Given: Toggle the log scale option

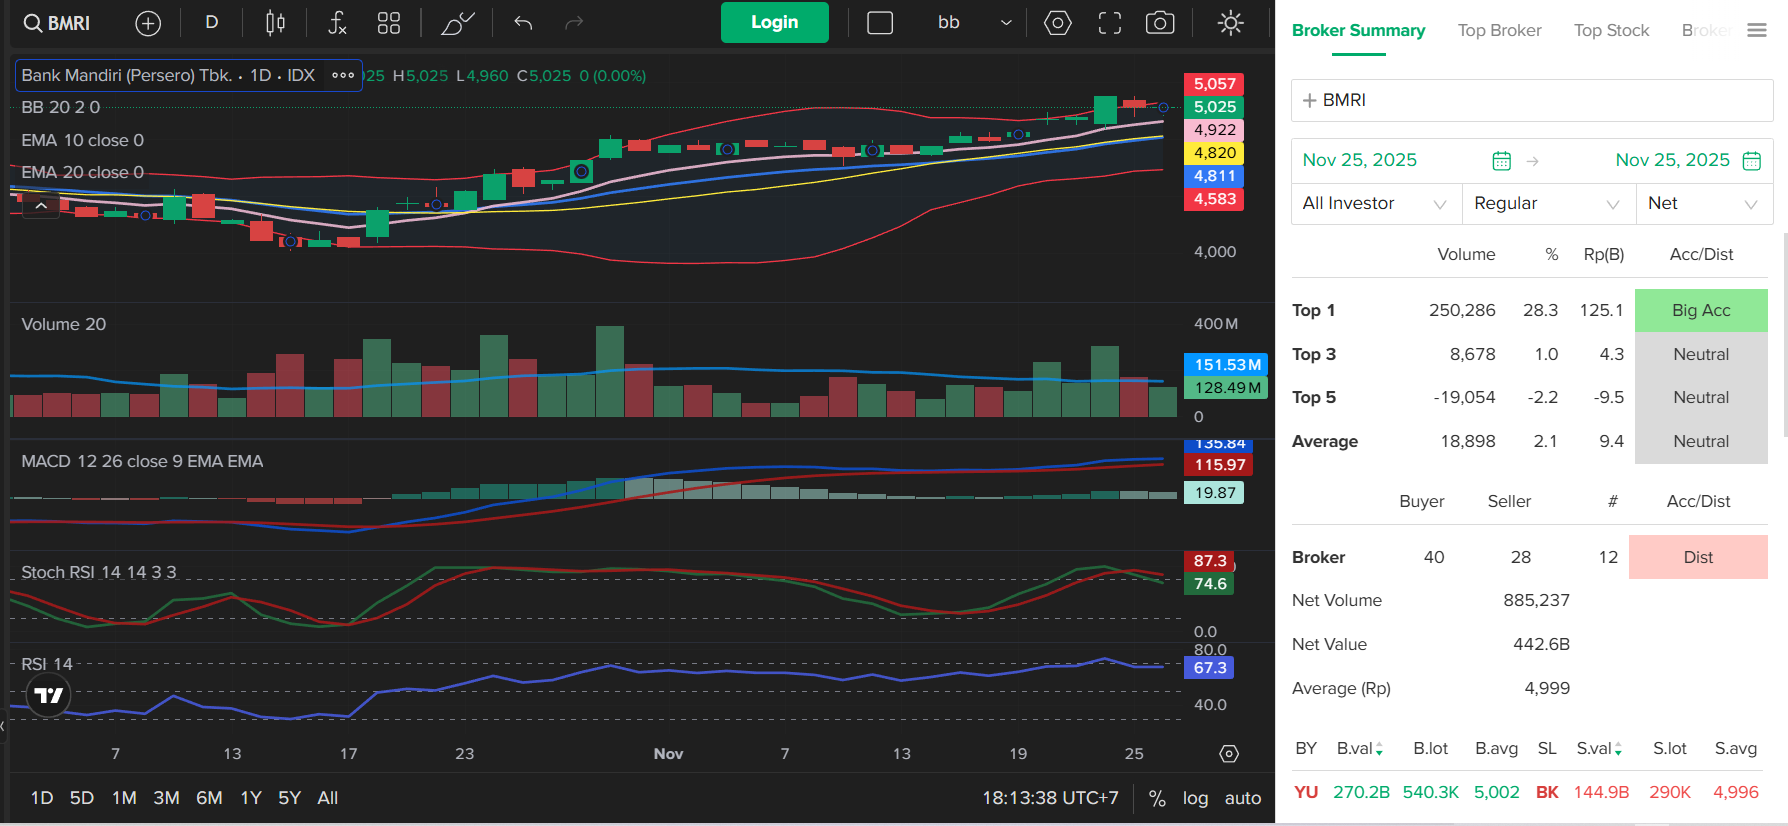Looking at the screenshot, I should pyautogui.click(x=1195, y=798).
